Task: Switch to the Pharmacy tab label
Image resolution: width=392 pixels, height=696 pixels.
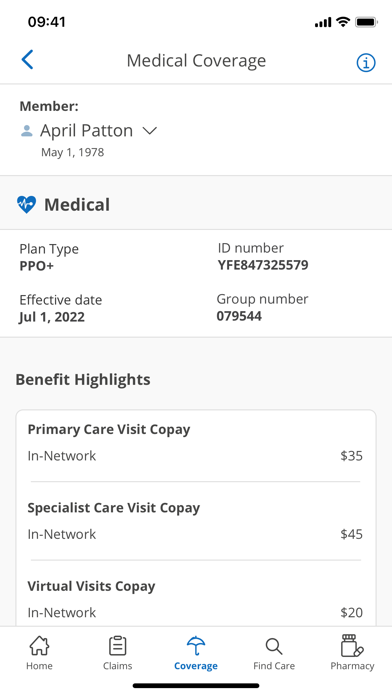Action: [x=352, y=666]
